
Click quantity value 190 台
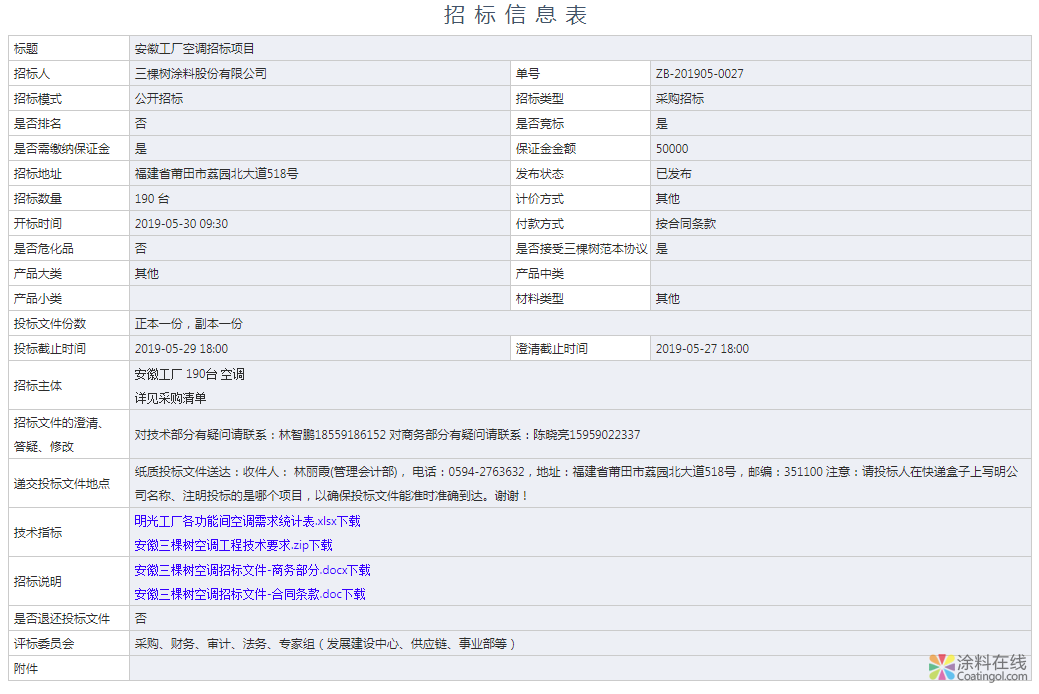pos(152,197)
